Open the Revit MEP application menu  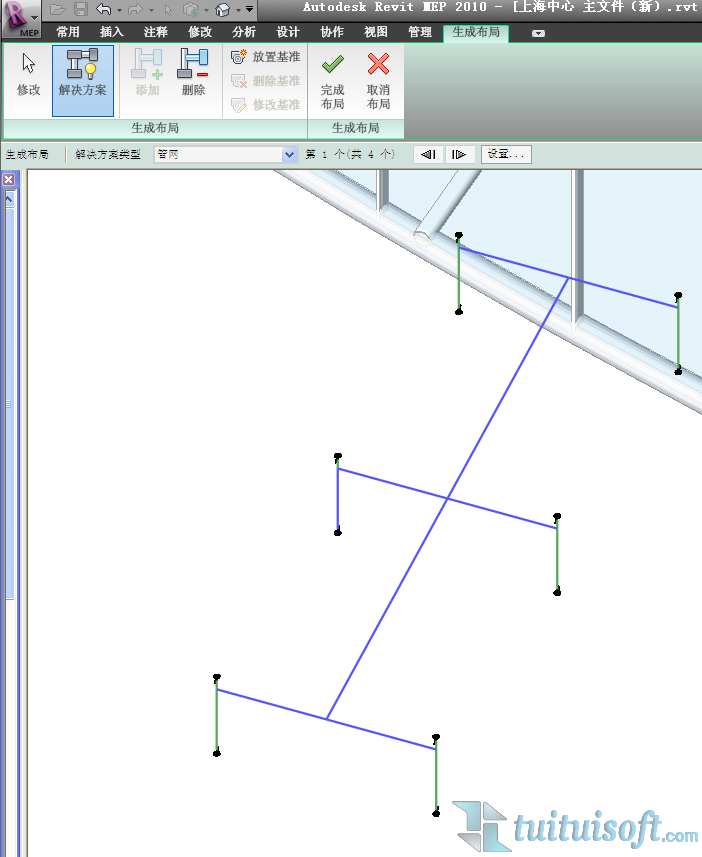tap(21, 13)
